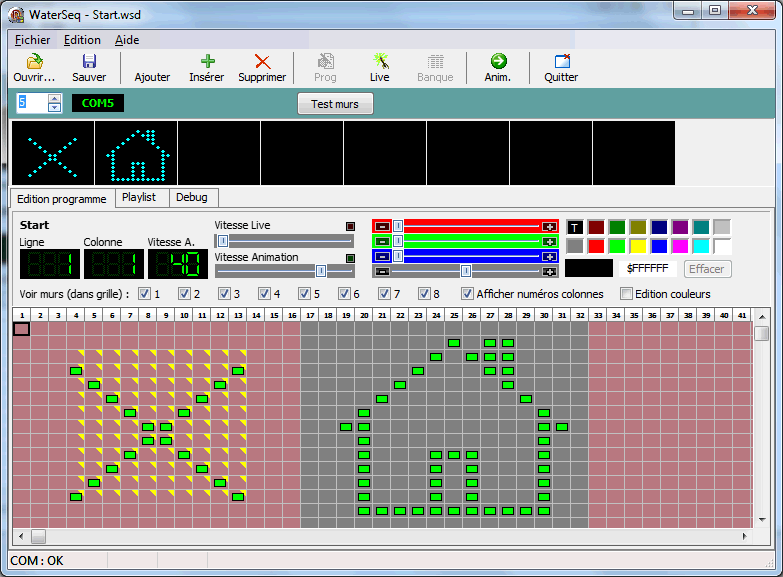Uncheck Afficher numéros colonnes
Screen dimensions: 783x577
(x=467, y=294)
